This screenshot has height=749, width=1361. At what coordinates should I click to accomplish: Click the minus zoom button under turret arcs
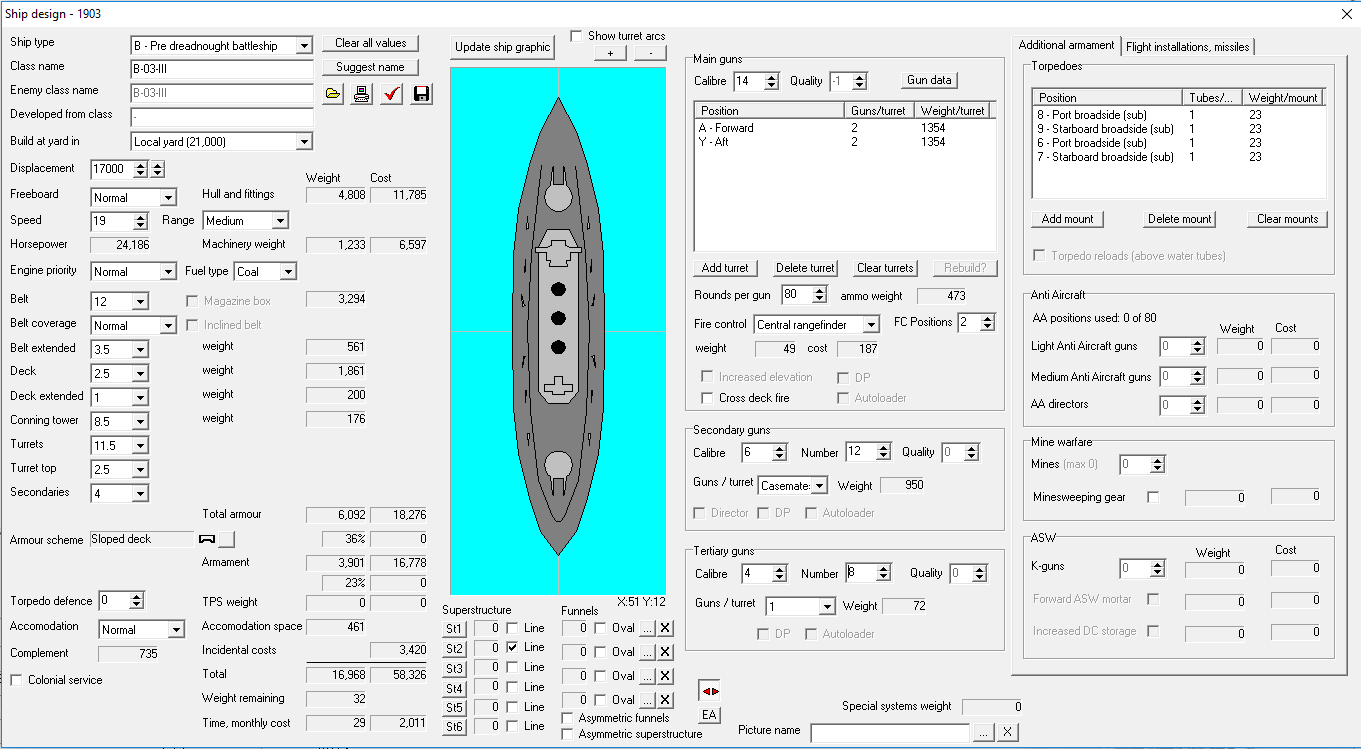click(650, 53)
